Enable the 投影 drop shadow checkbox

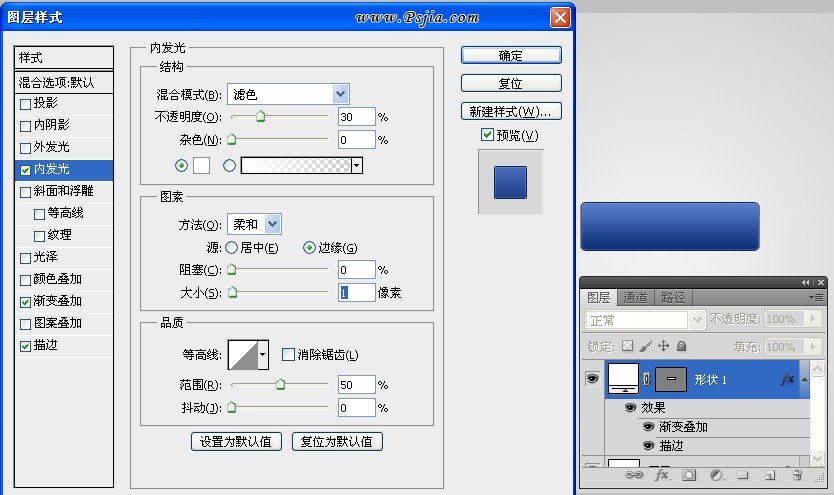tap(25, 103)
